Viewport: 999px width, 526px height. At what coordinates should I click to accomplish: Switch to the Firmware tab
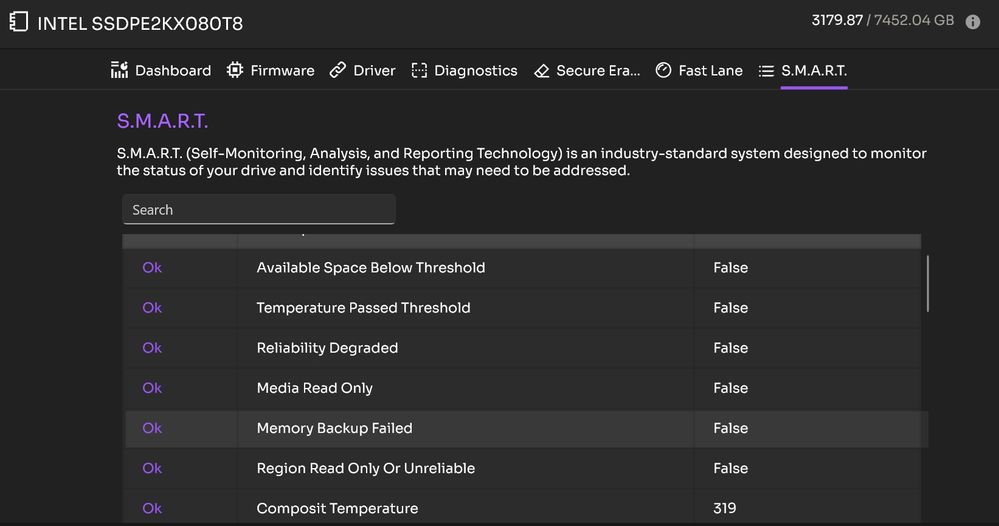coord(282,71)
